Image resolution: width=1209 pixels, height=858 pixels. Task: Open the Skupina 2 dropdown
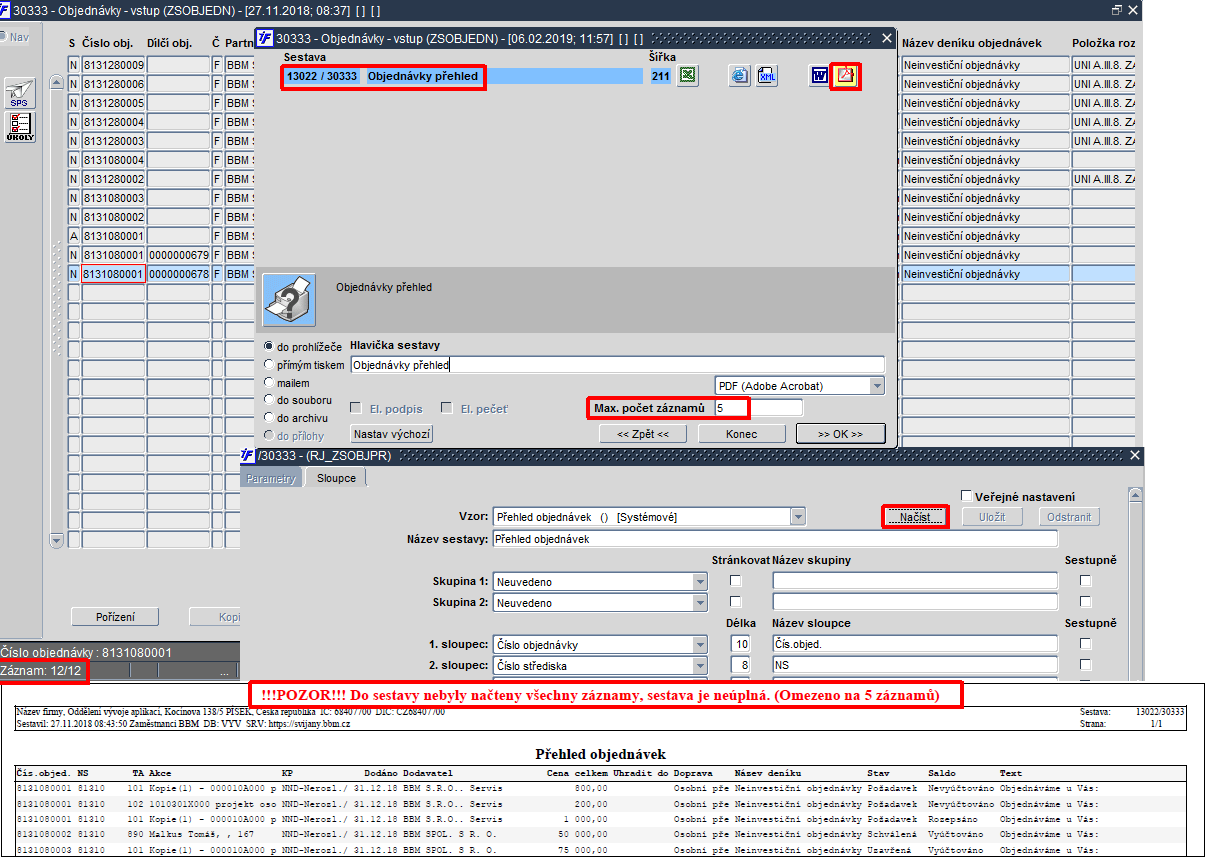point(699,602)
